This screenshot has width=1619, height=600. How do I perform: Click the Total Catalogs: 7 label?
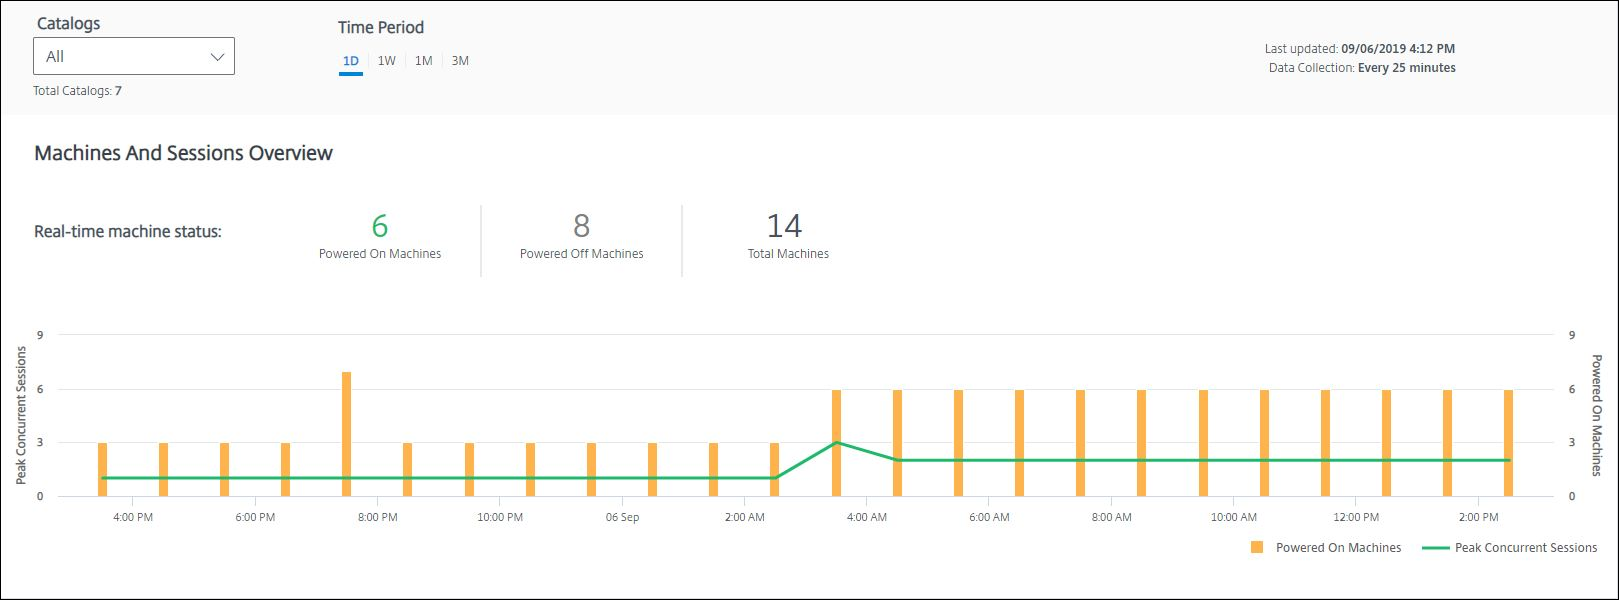(78, 91)
